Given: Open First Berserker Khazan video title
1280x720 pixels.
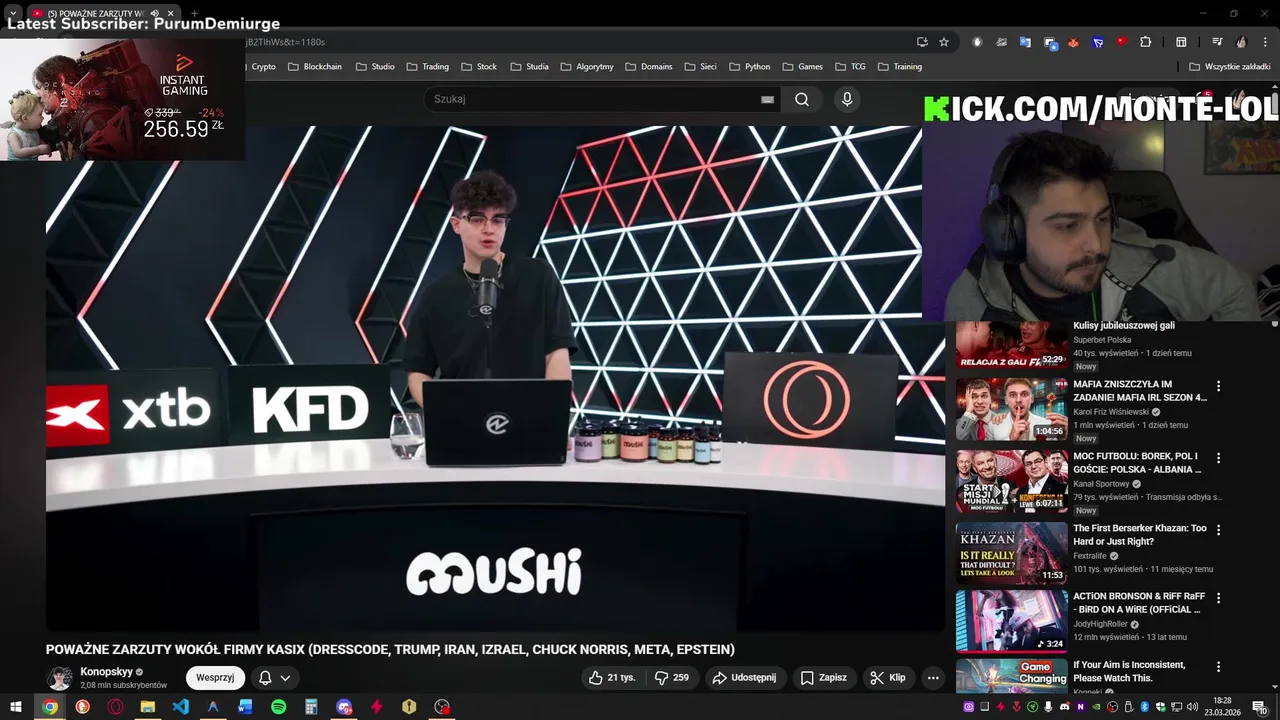Looking at the screenshot, I should click(x=1140, y=534).
